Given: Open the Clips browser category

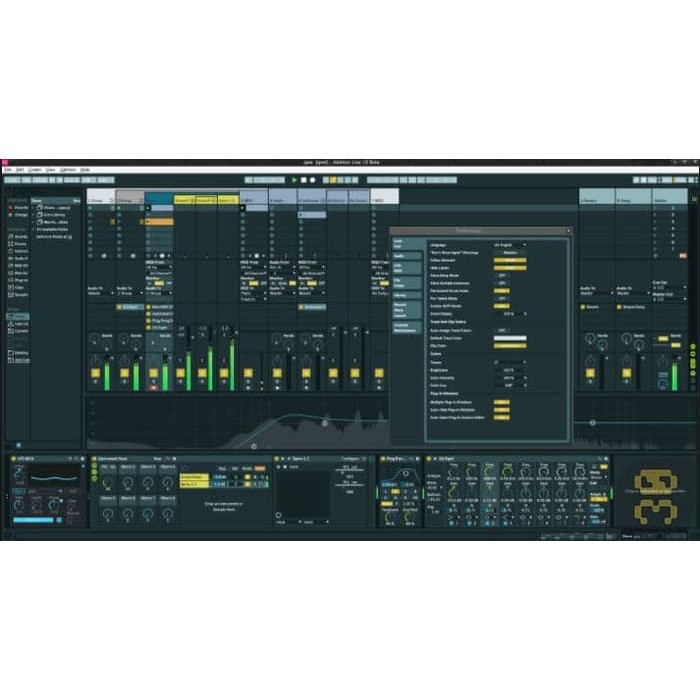Looking at the screenshot, I should point(18,288).
